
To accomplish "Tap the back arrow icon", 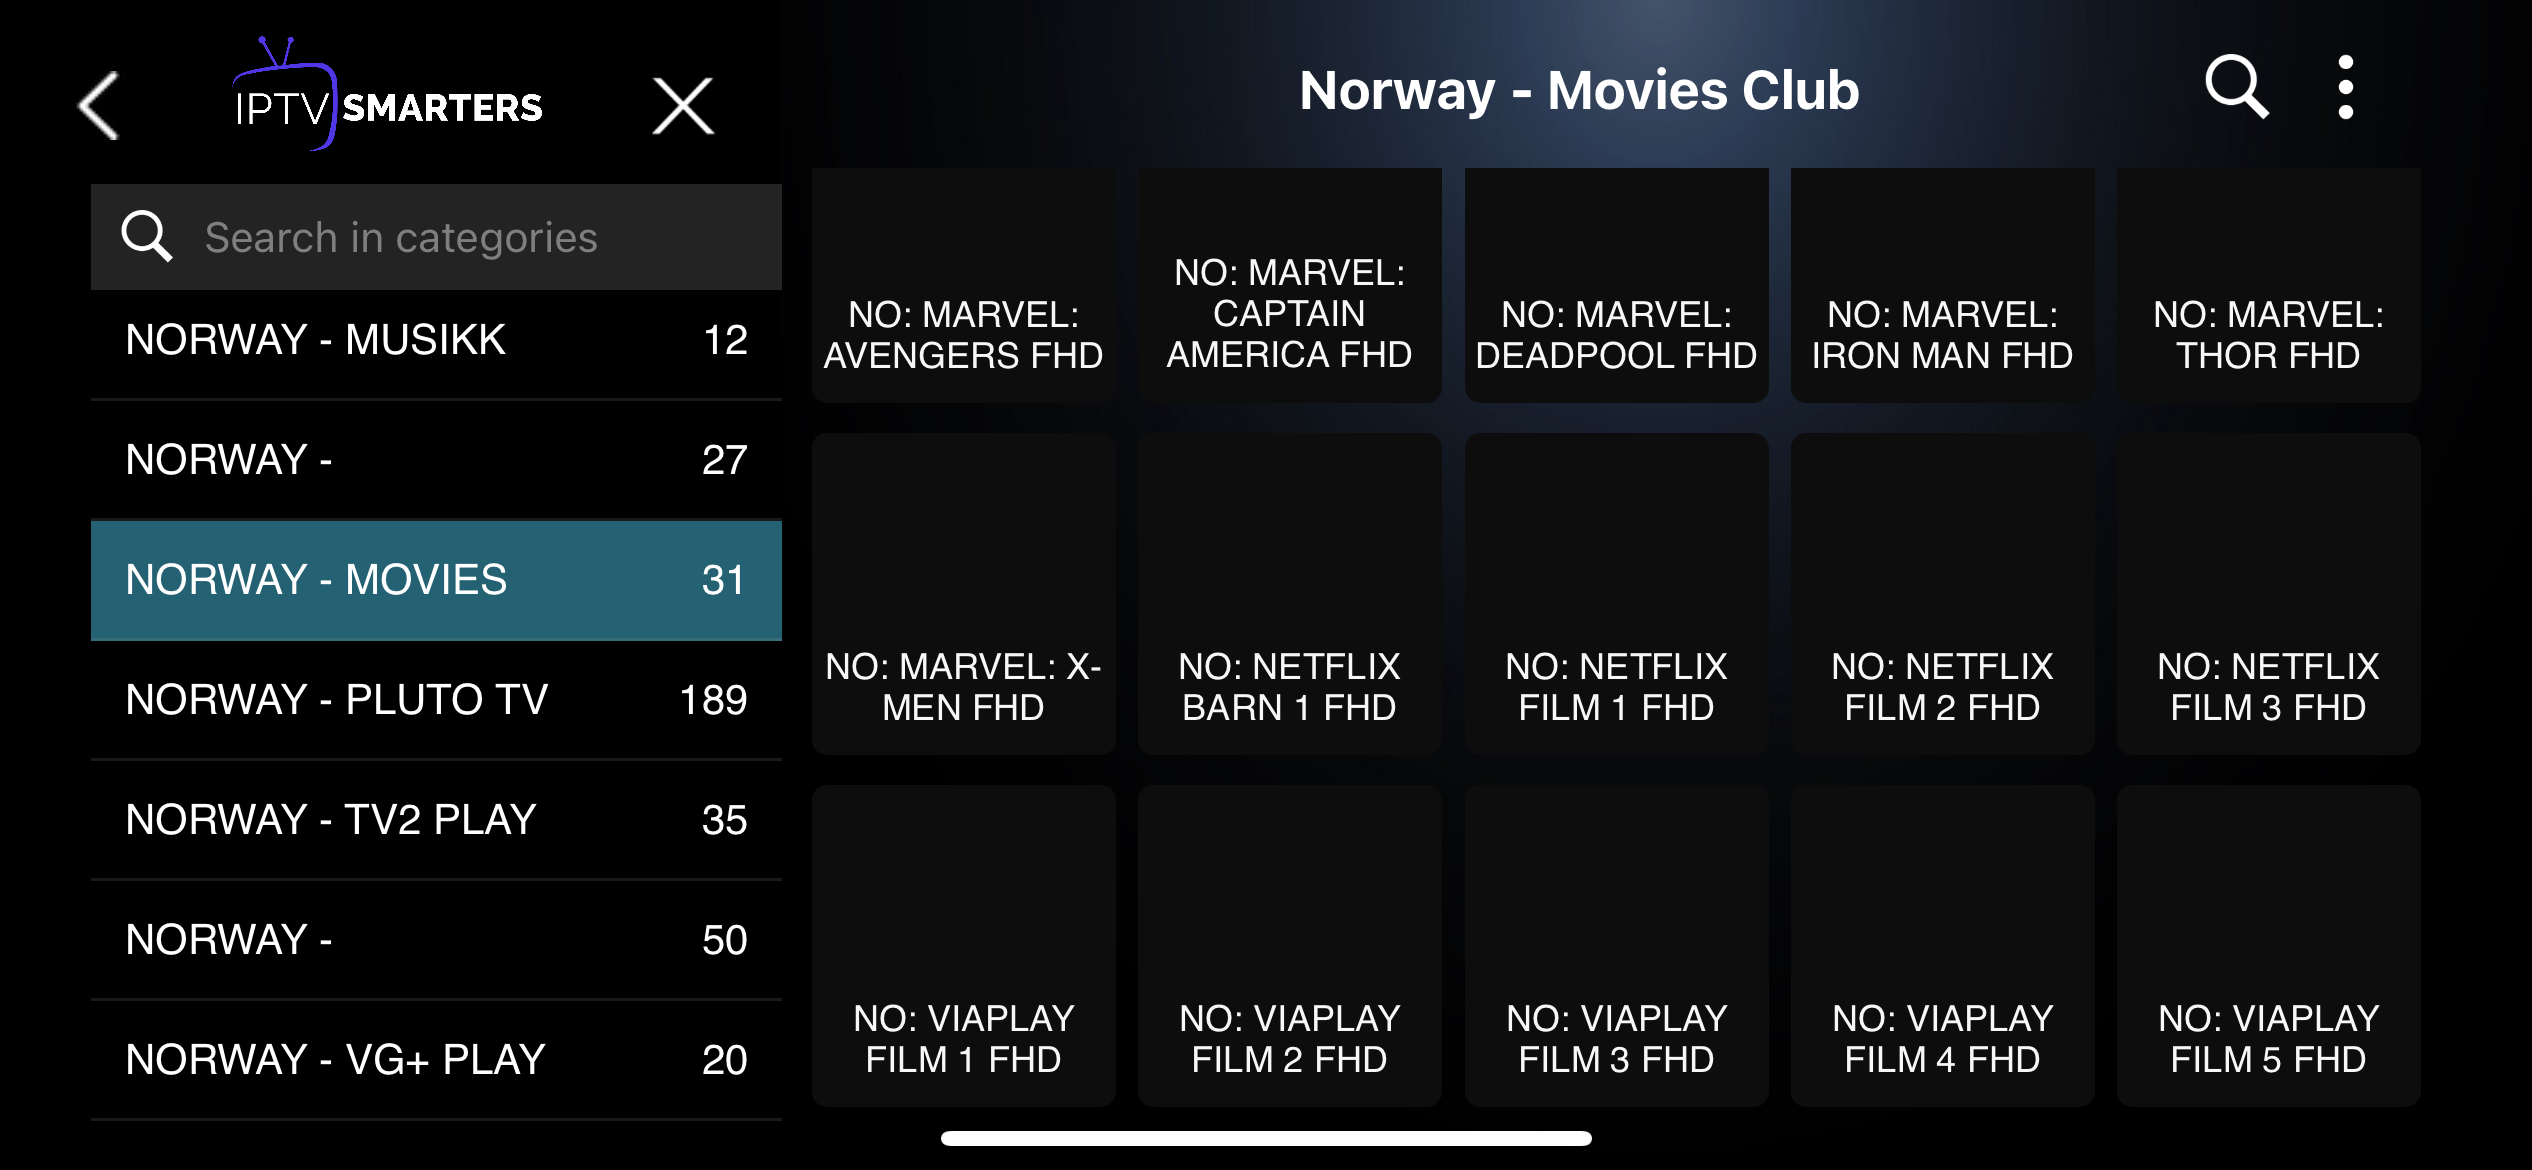I will (100, 105).
